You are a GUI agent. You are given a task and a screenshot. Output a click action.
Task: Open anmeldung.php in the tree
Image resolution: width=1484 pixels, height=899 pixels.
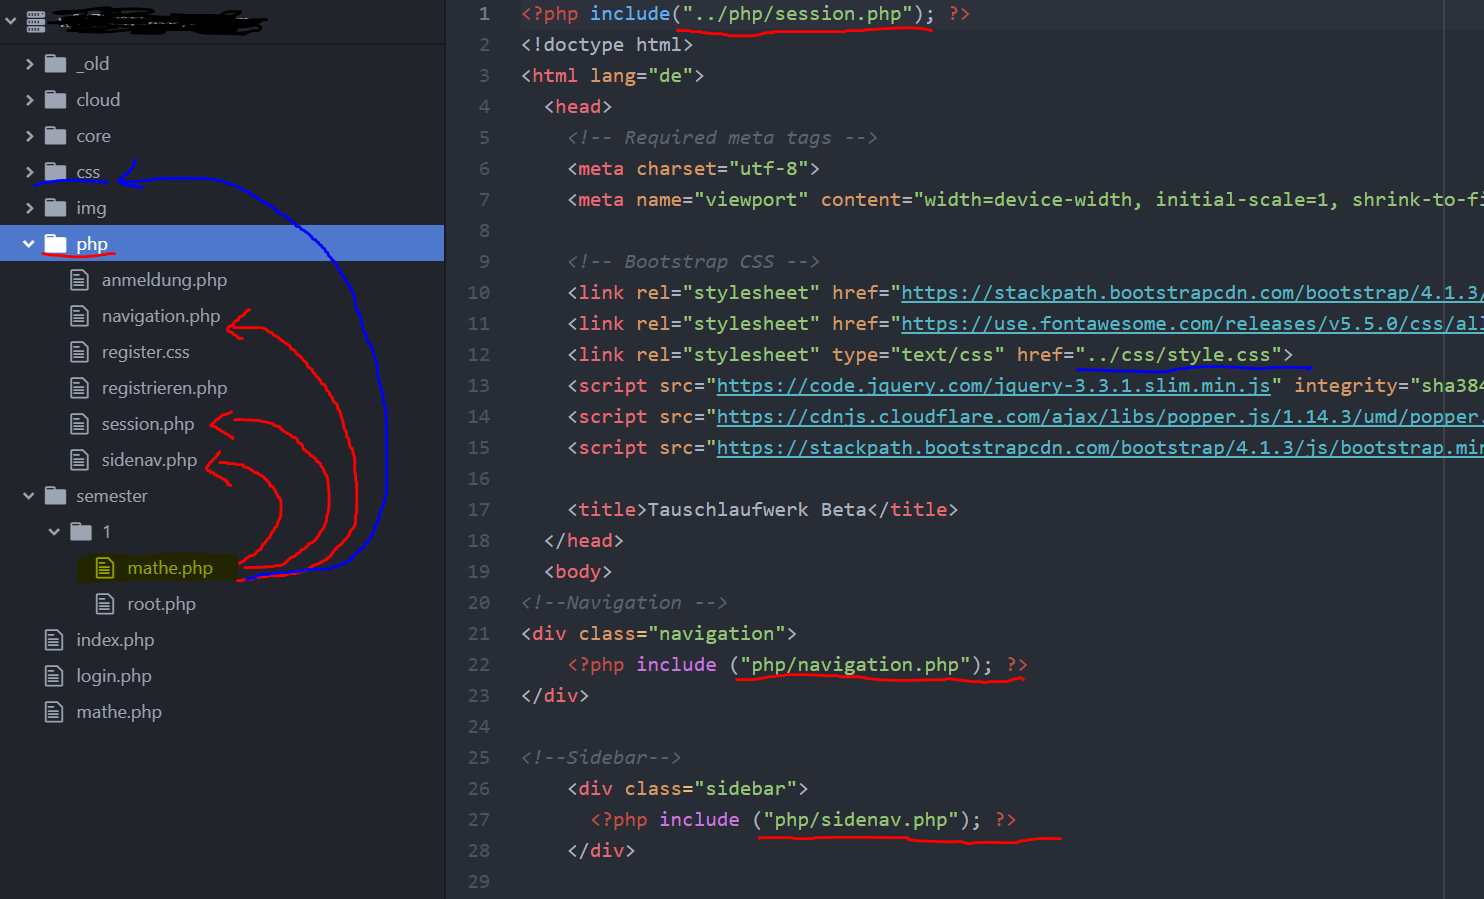tap(164, 280)
